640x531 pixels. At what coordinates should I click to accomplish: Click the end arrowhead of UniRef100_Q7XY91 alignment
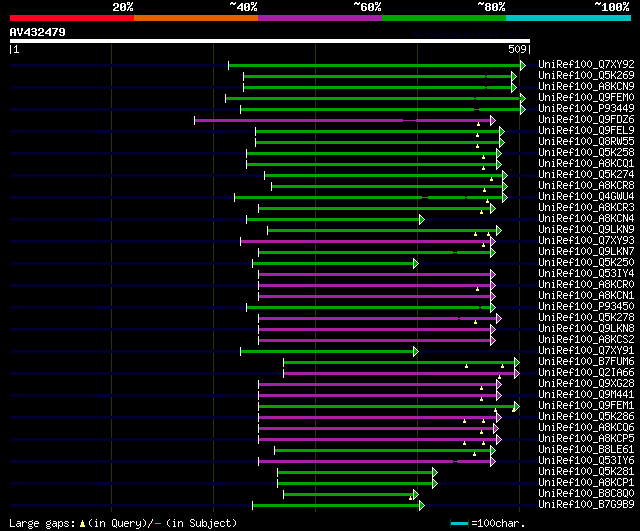pos(416,351)
